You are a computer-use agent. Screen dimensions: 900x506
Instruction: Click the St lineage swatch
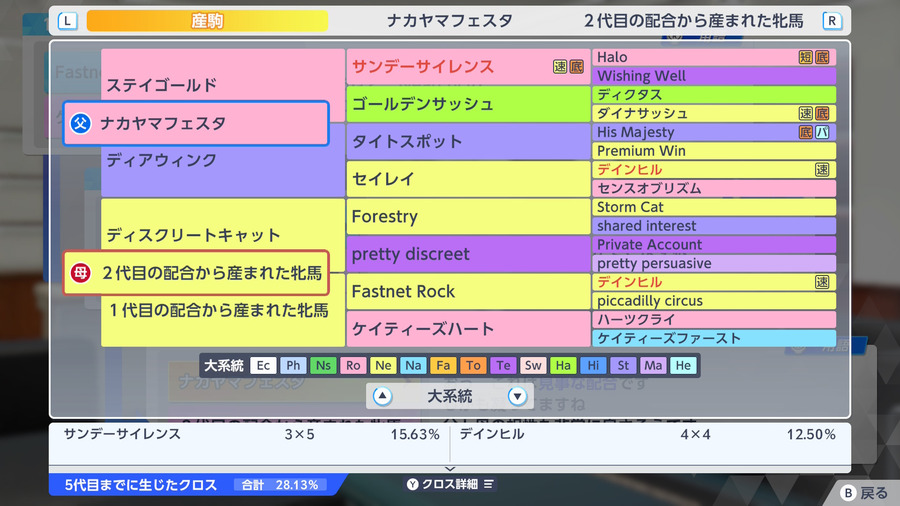coord(623,365)
